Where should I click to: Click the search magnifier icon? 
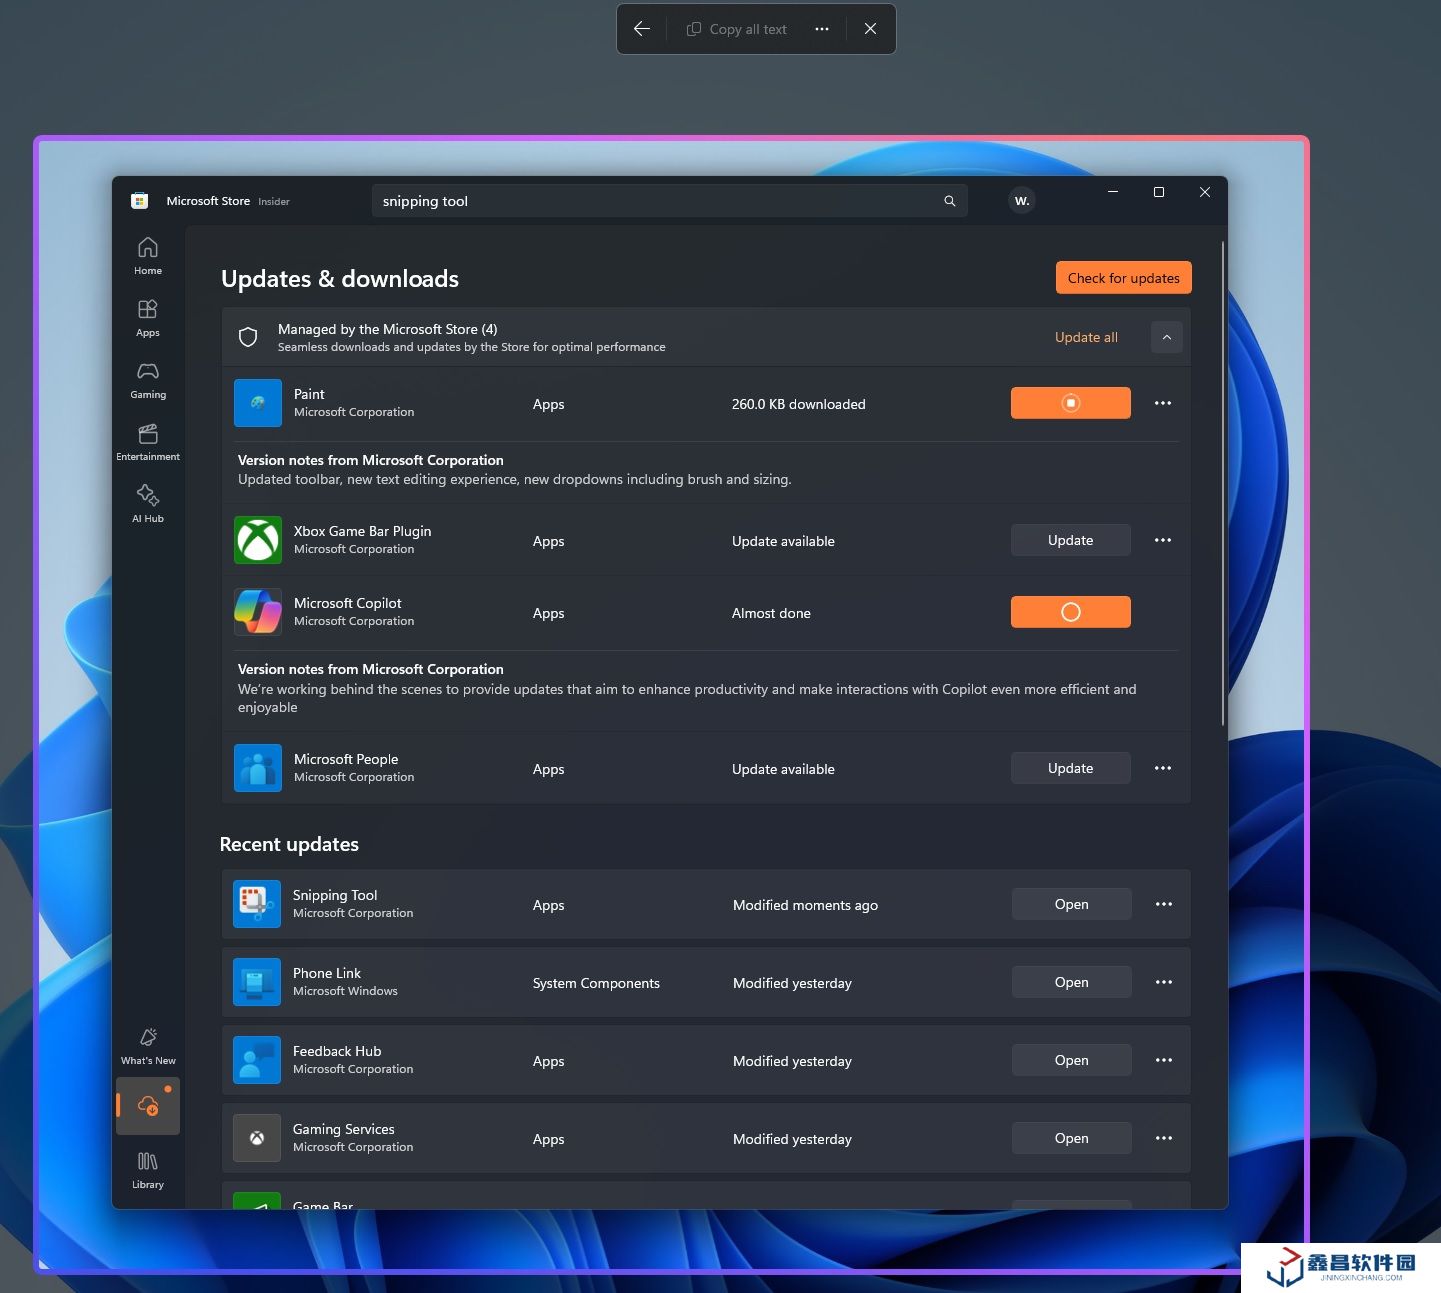tap(949, 201)
